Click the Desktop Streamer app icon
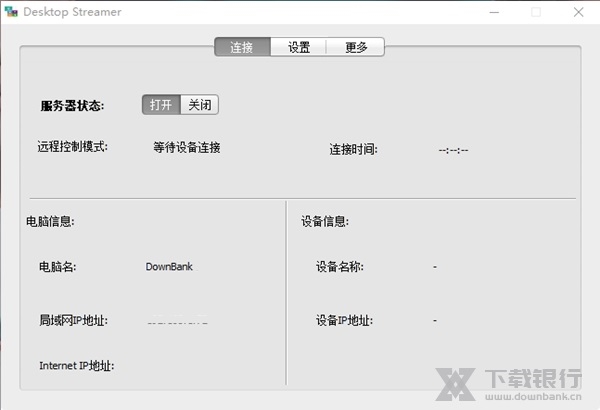The image size is (600, 410). (11, 12)
